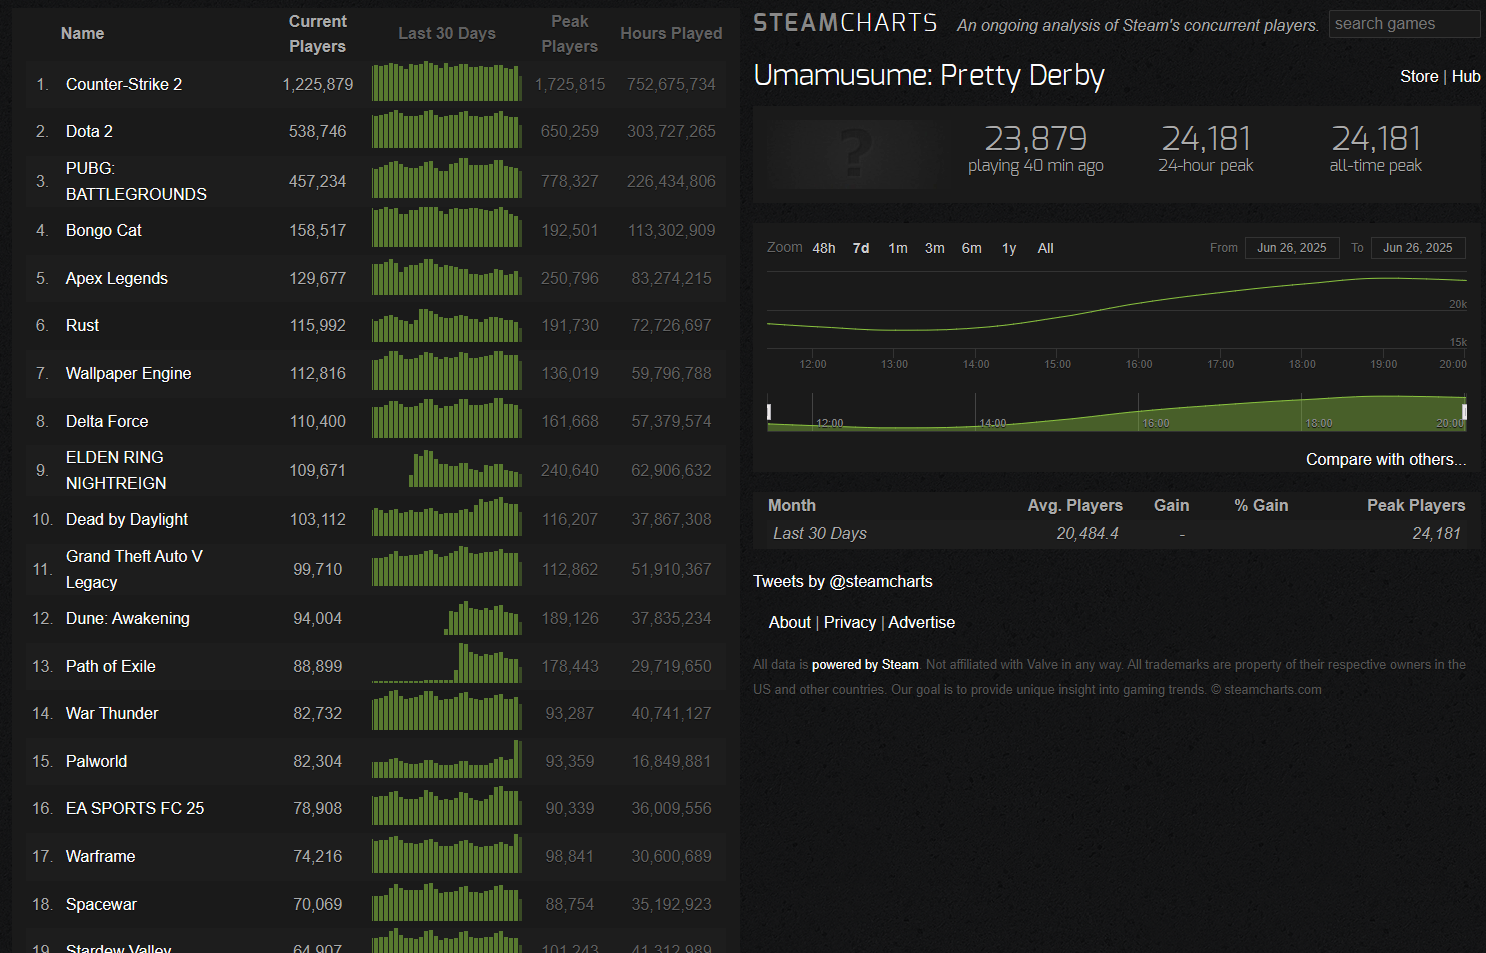Click Compare with others link
Screen dimensions: 1486x953
(1386, 460)
